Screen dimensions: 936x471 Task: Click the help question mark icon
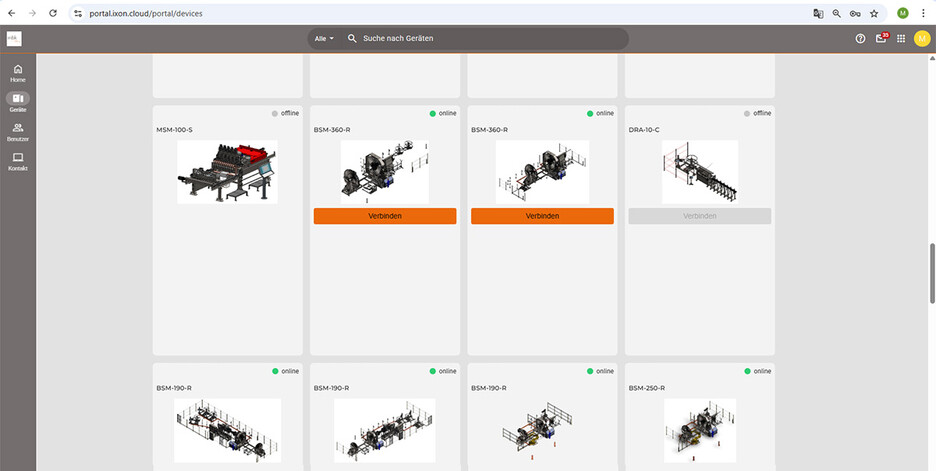pyautogui.click(x=860, y=38)
